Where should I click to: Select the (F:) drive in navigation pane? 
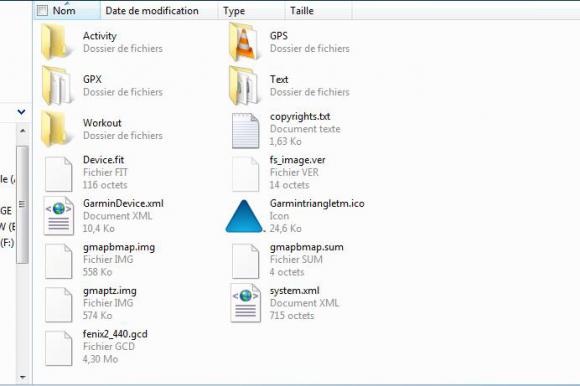click(7, 243)
